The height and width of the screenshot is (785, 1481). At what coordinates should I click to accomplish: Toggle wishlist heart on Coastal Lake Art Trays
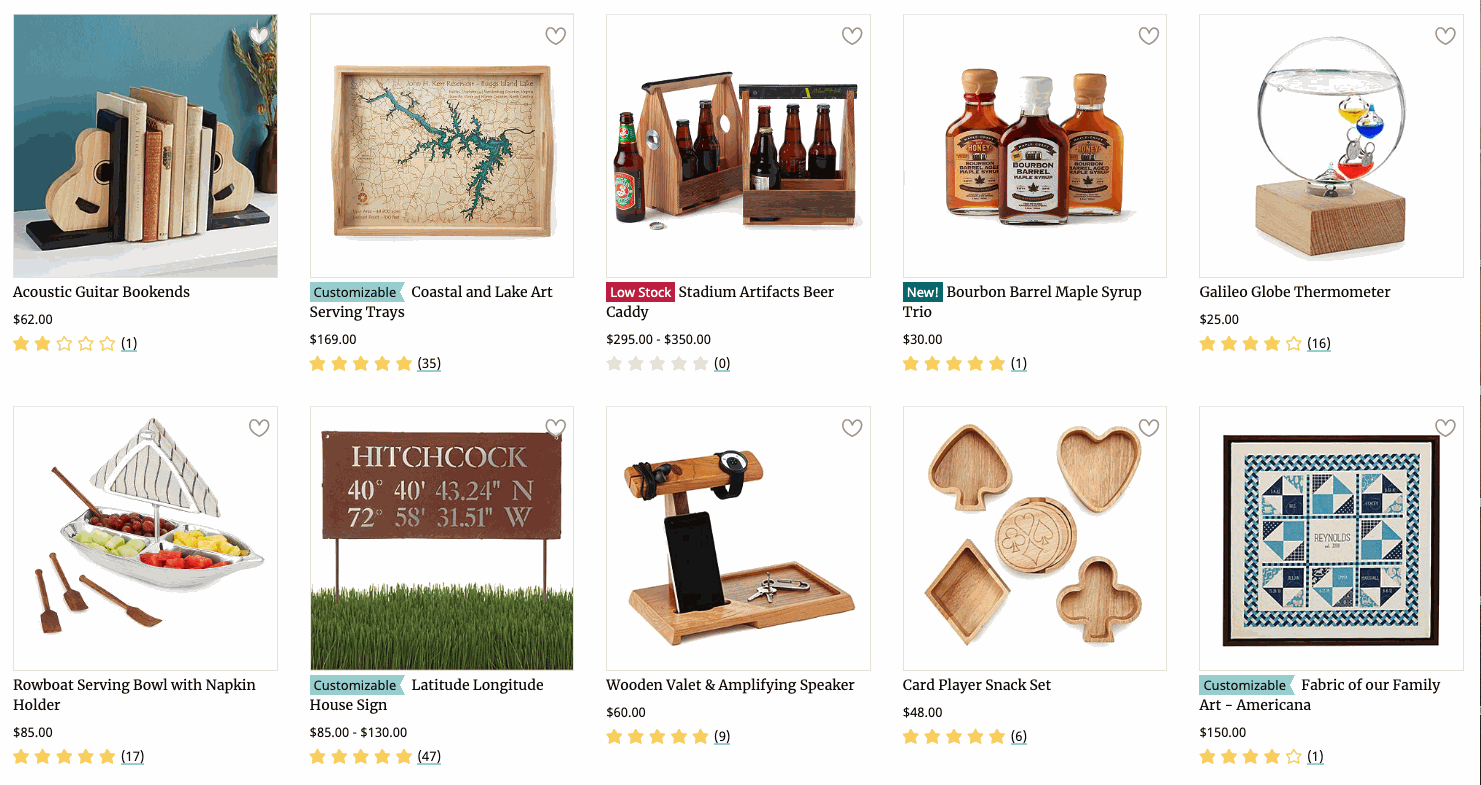pyautogui.click(x=556, y=36)
